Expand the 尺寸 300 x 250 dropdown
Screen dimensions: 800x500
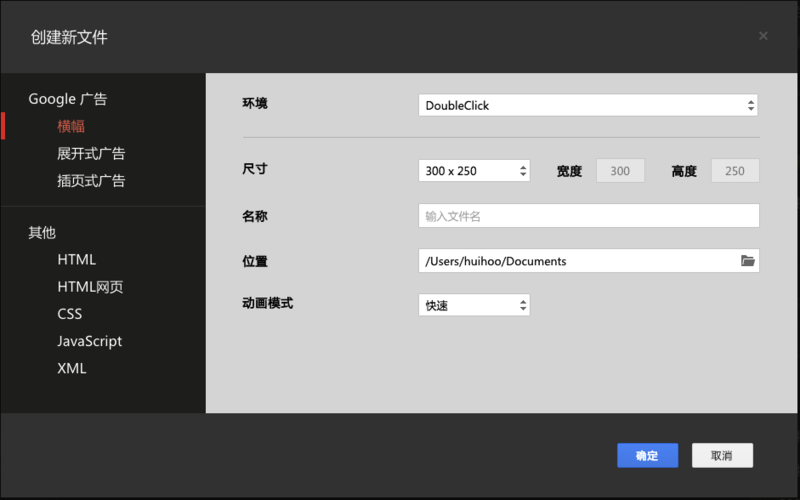point(473,171)
